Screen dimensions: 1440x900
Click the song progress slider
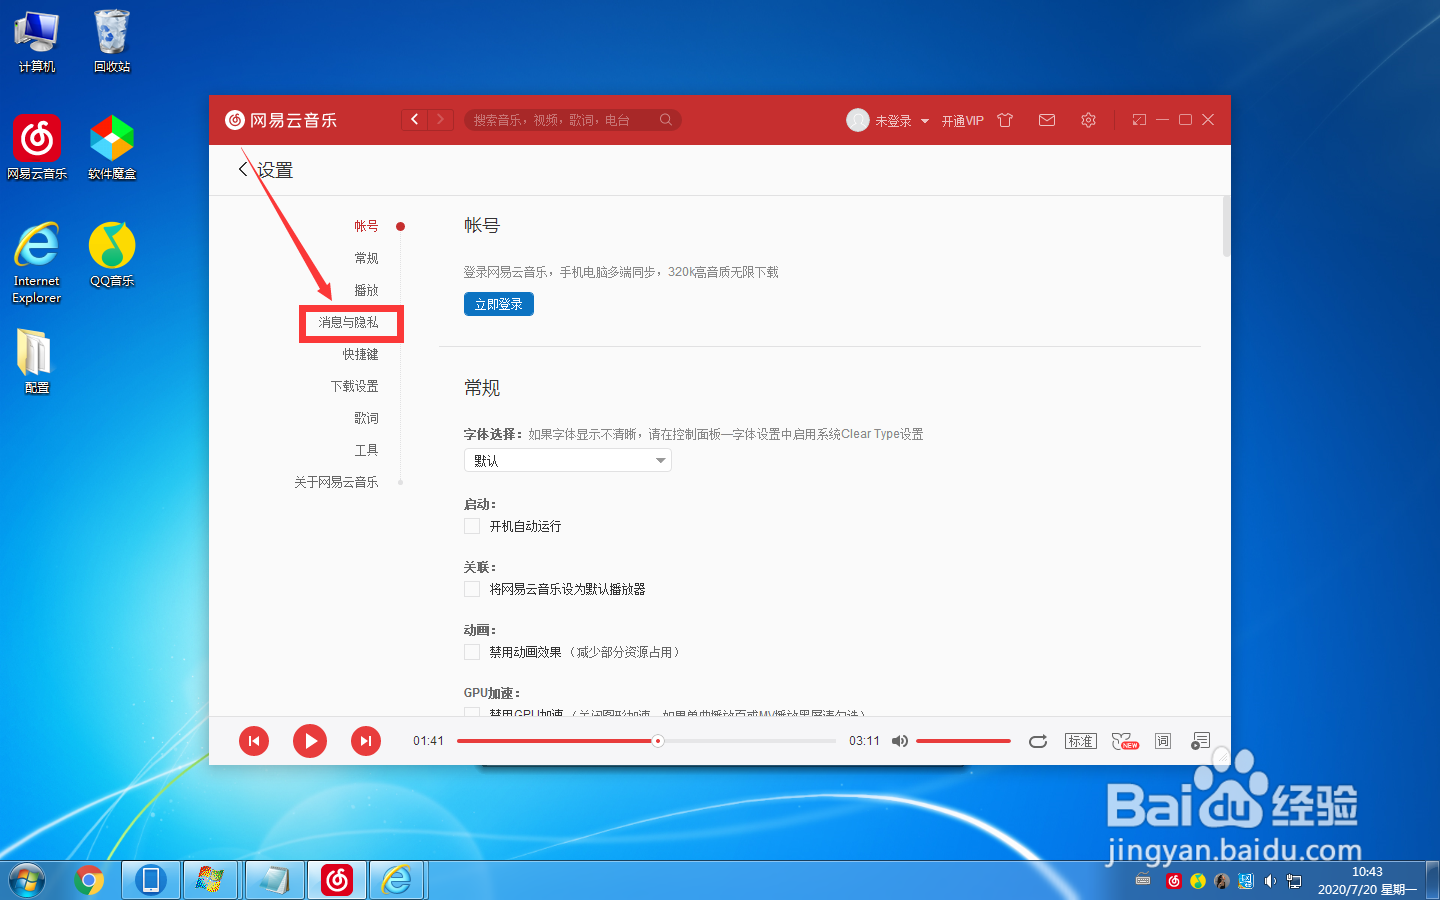point(646,741)
